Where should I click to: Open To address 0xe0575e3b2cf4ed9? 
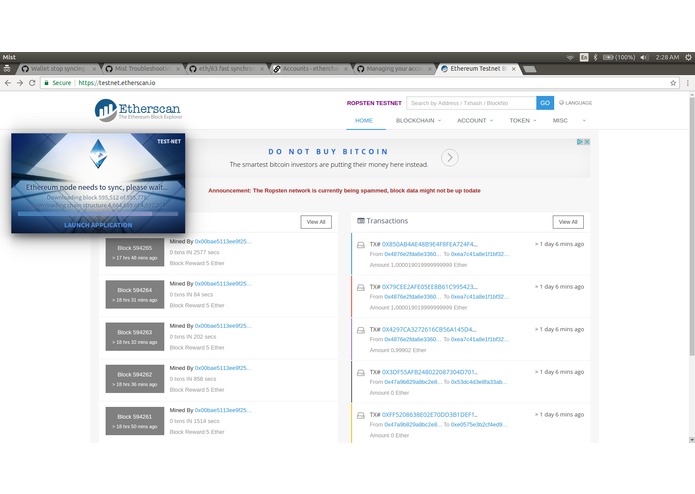tap(479, 424)
